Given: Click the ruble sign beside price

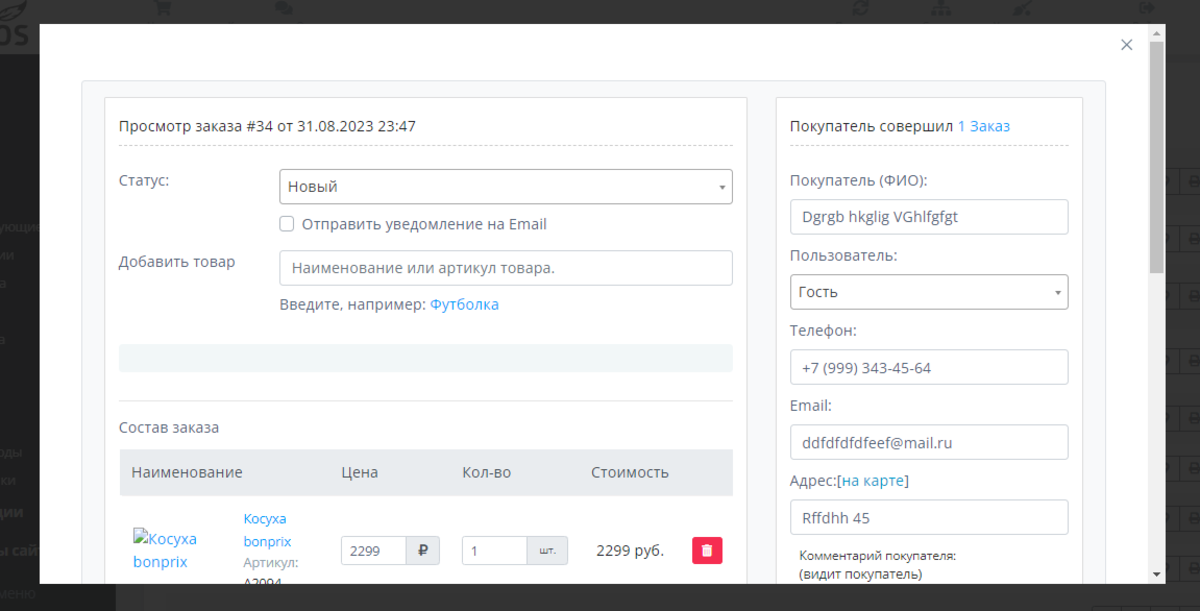Looking at the screenshot, I should (423, 550).
